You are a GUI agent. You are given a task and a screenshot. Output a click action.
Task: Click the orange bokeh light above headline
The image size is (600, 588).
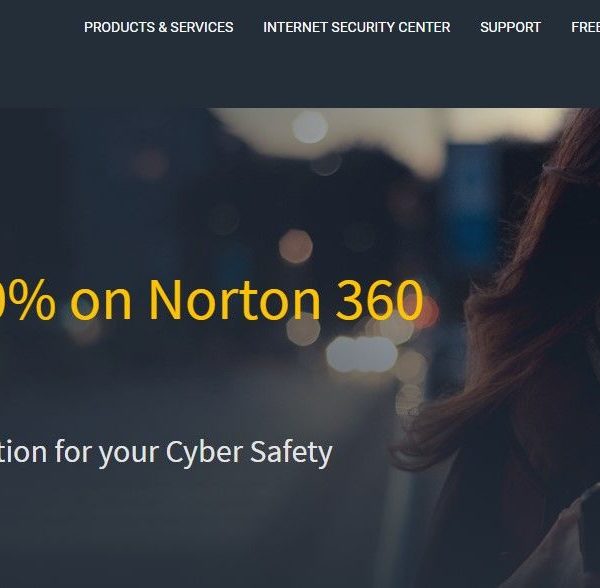coord(295,246)
